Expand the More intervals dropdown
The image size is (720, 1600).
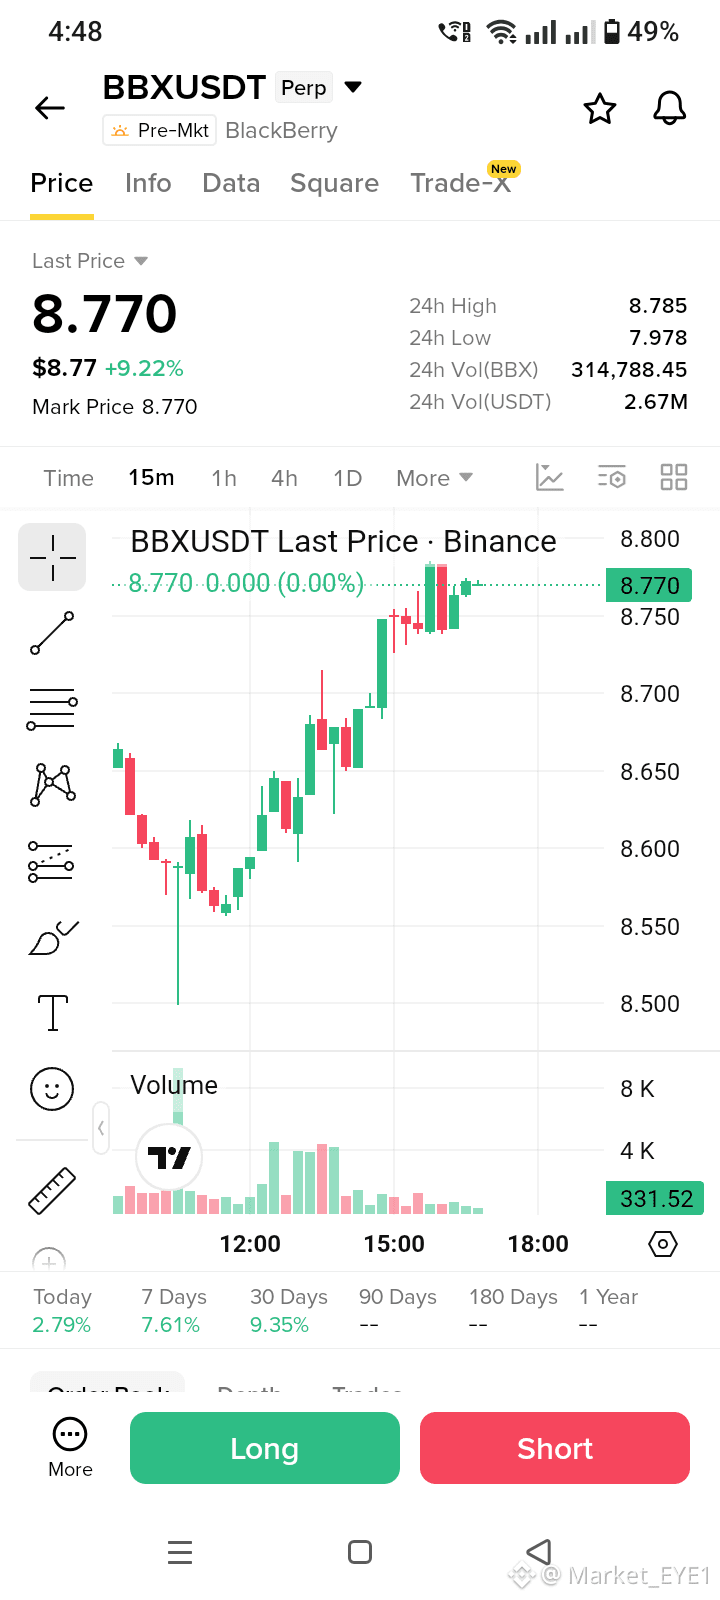[434, 478]
